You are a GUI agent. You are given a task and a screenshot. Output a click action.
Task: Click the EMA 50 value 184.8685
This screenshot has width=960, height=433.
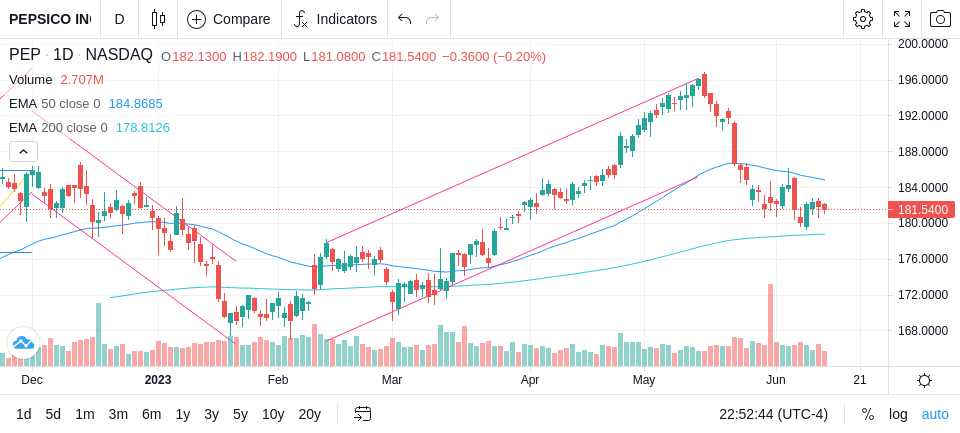click(135, 104)
